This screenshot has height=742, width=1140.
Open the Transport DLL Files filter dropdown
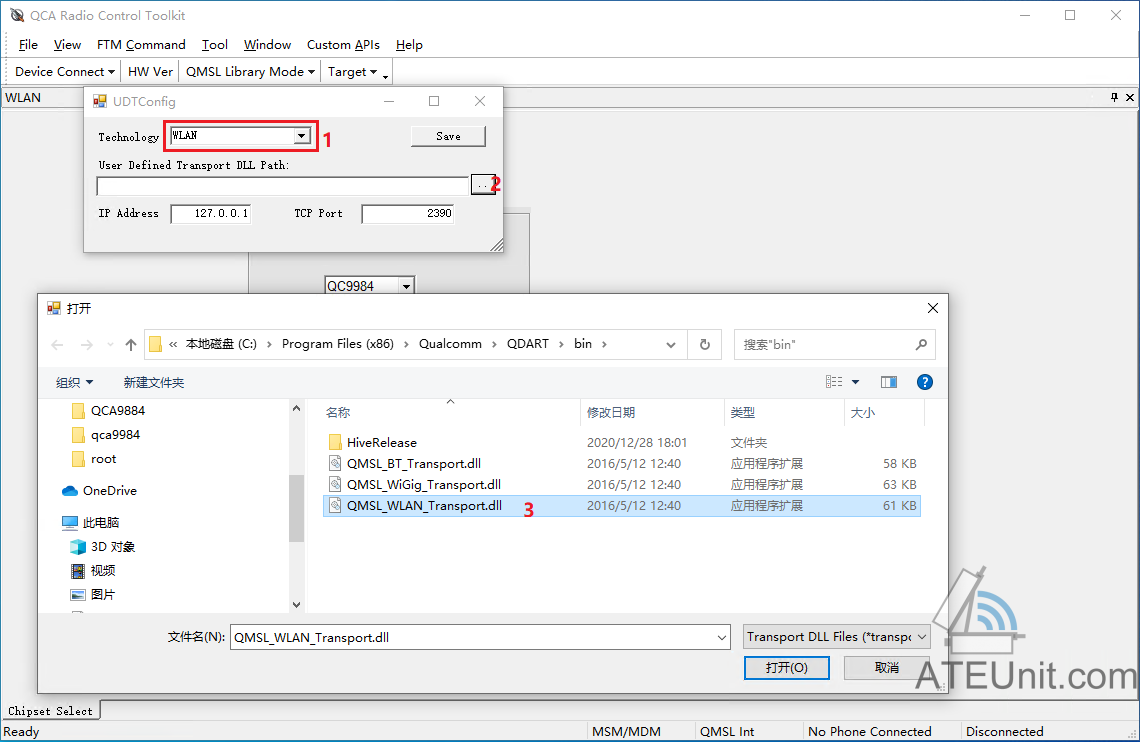pos(837,637)
